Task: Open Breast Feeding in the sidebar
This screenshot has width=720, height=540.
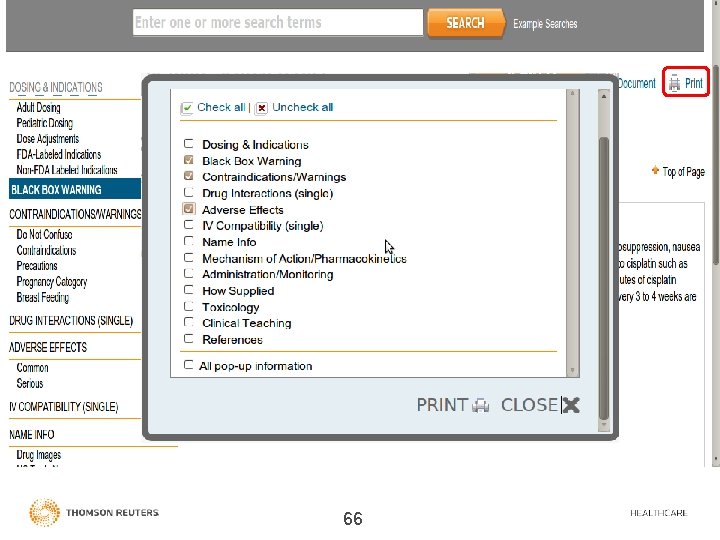Action: pos(43,298)
